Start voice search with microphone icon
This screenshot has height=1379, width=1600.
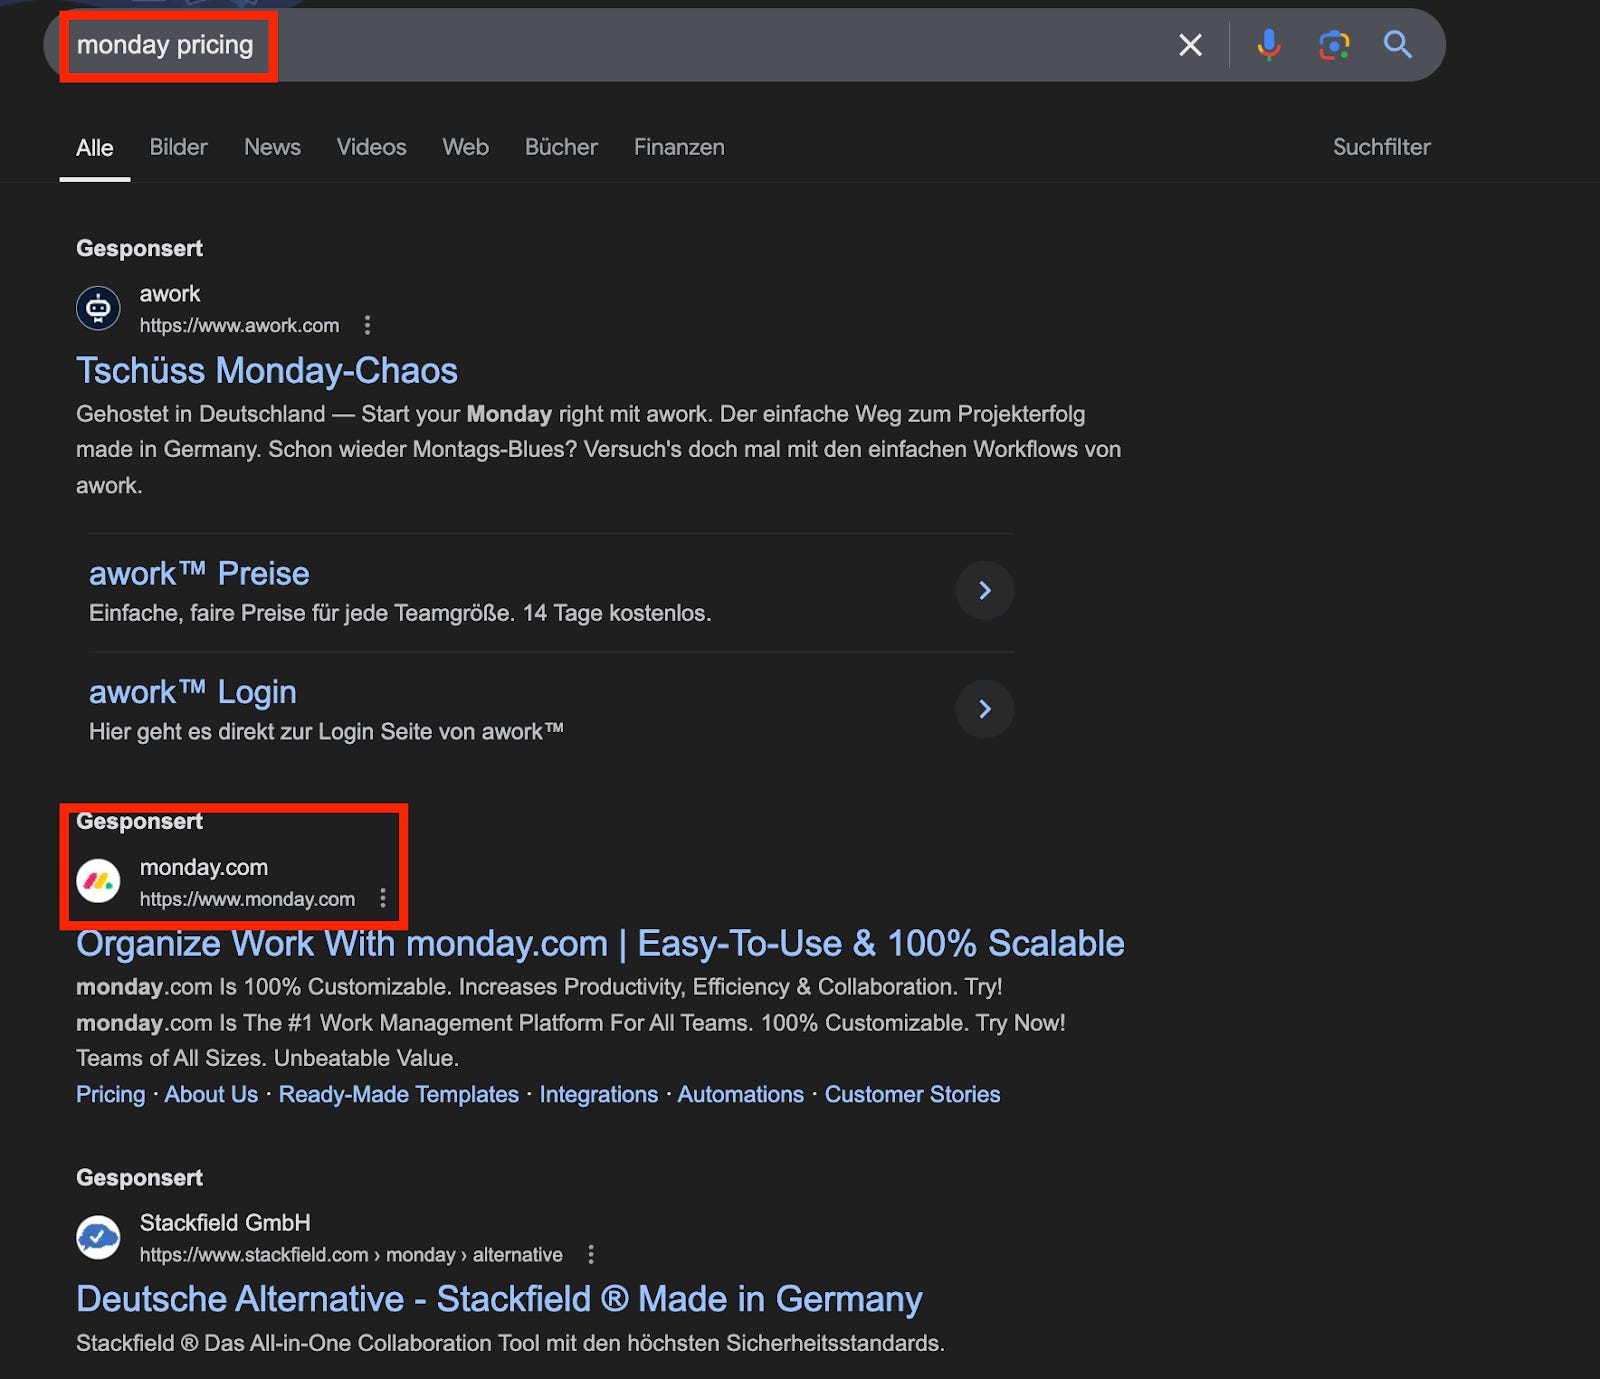[x=1269, y=45]
